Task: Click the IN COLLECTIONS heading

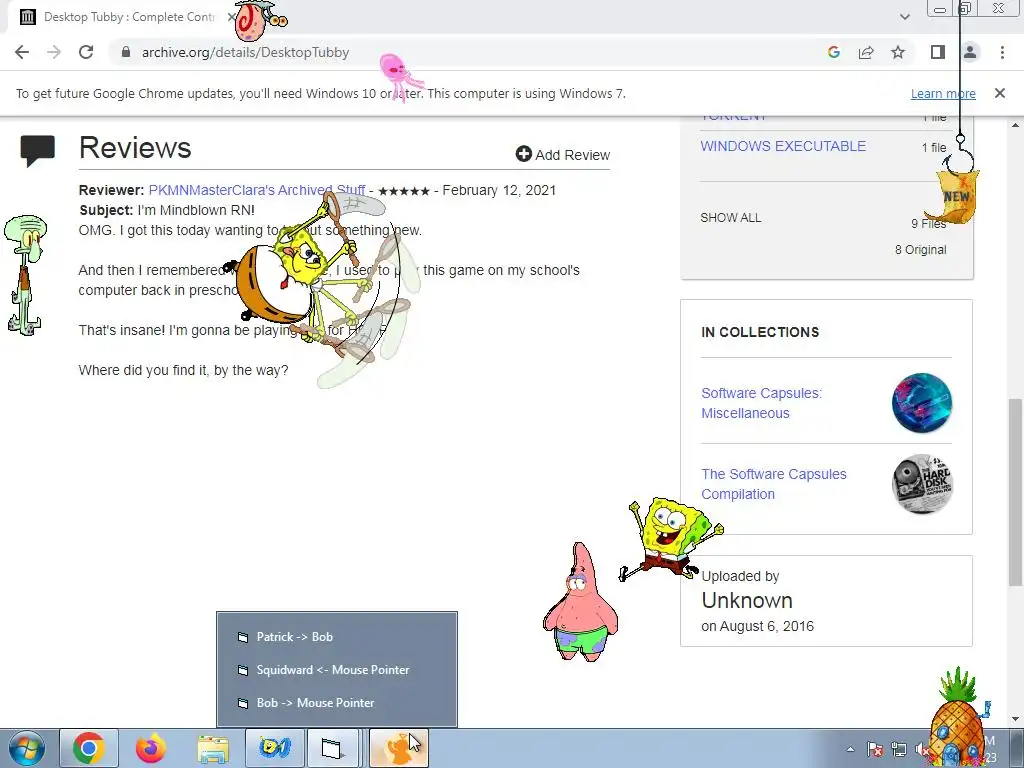Action: (x=760, y=332)
